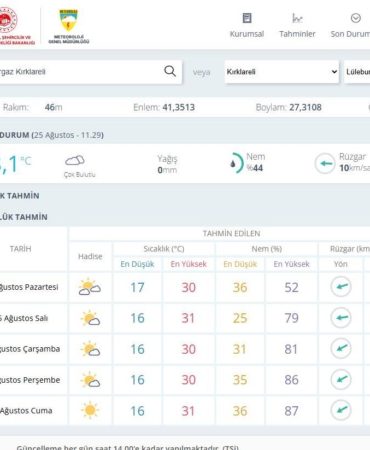The image size is (370, 450).
Task: Click Pazartesi wind direction arrow
Action: pyautogui.click(x=341, y=287)
